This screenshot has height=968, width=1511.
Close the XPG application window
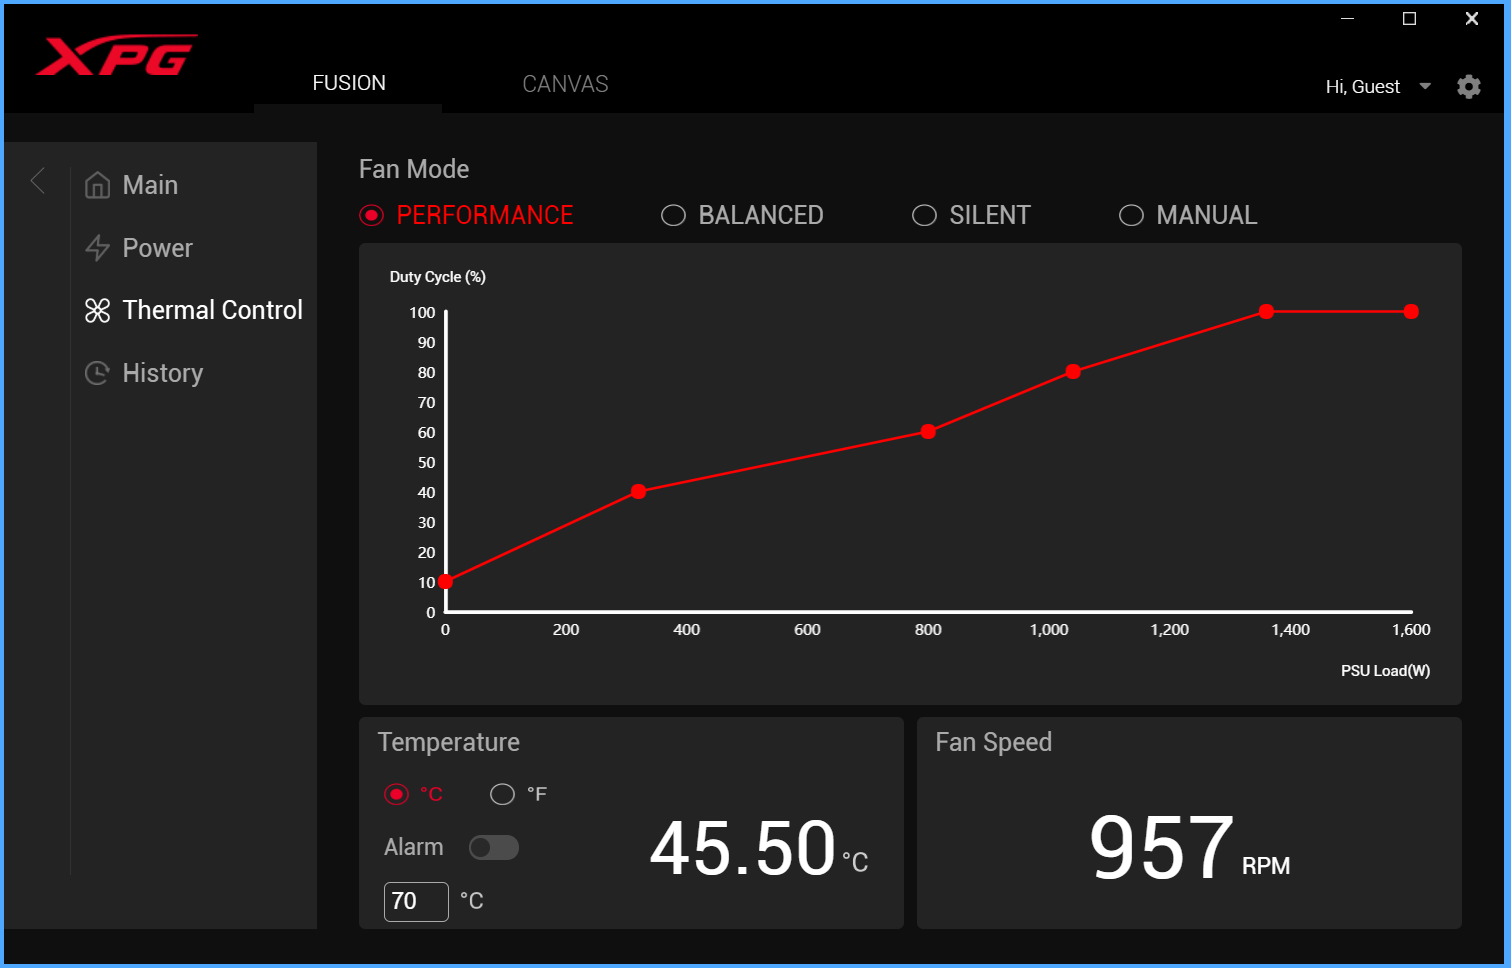coord(1471,18)
